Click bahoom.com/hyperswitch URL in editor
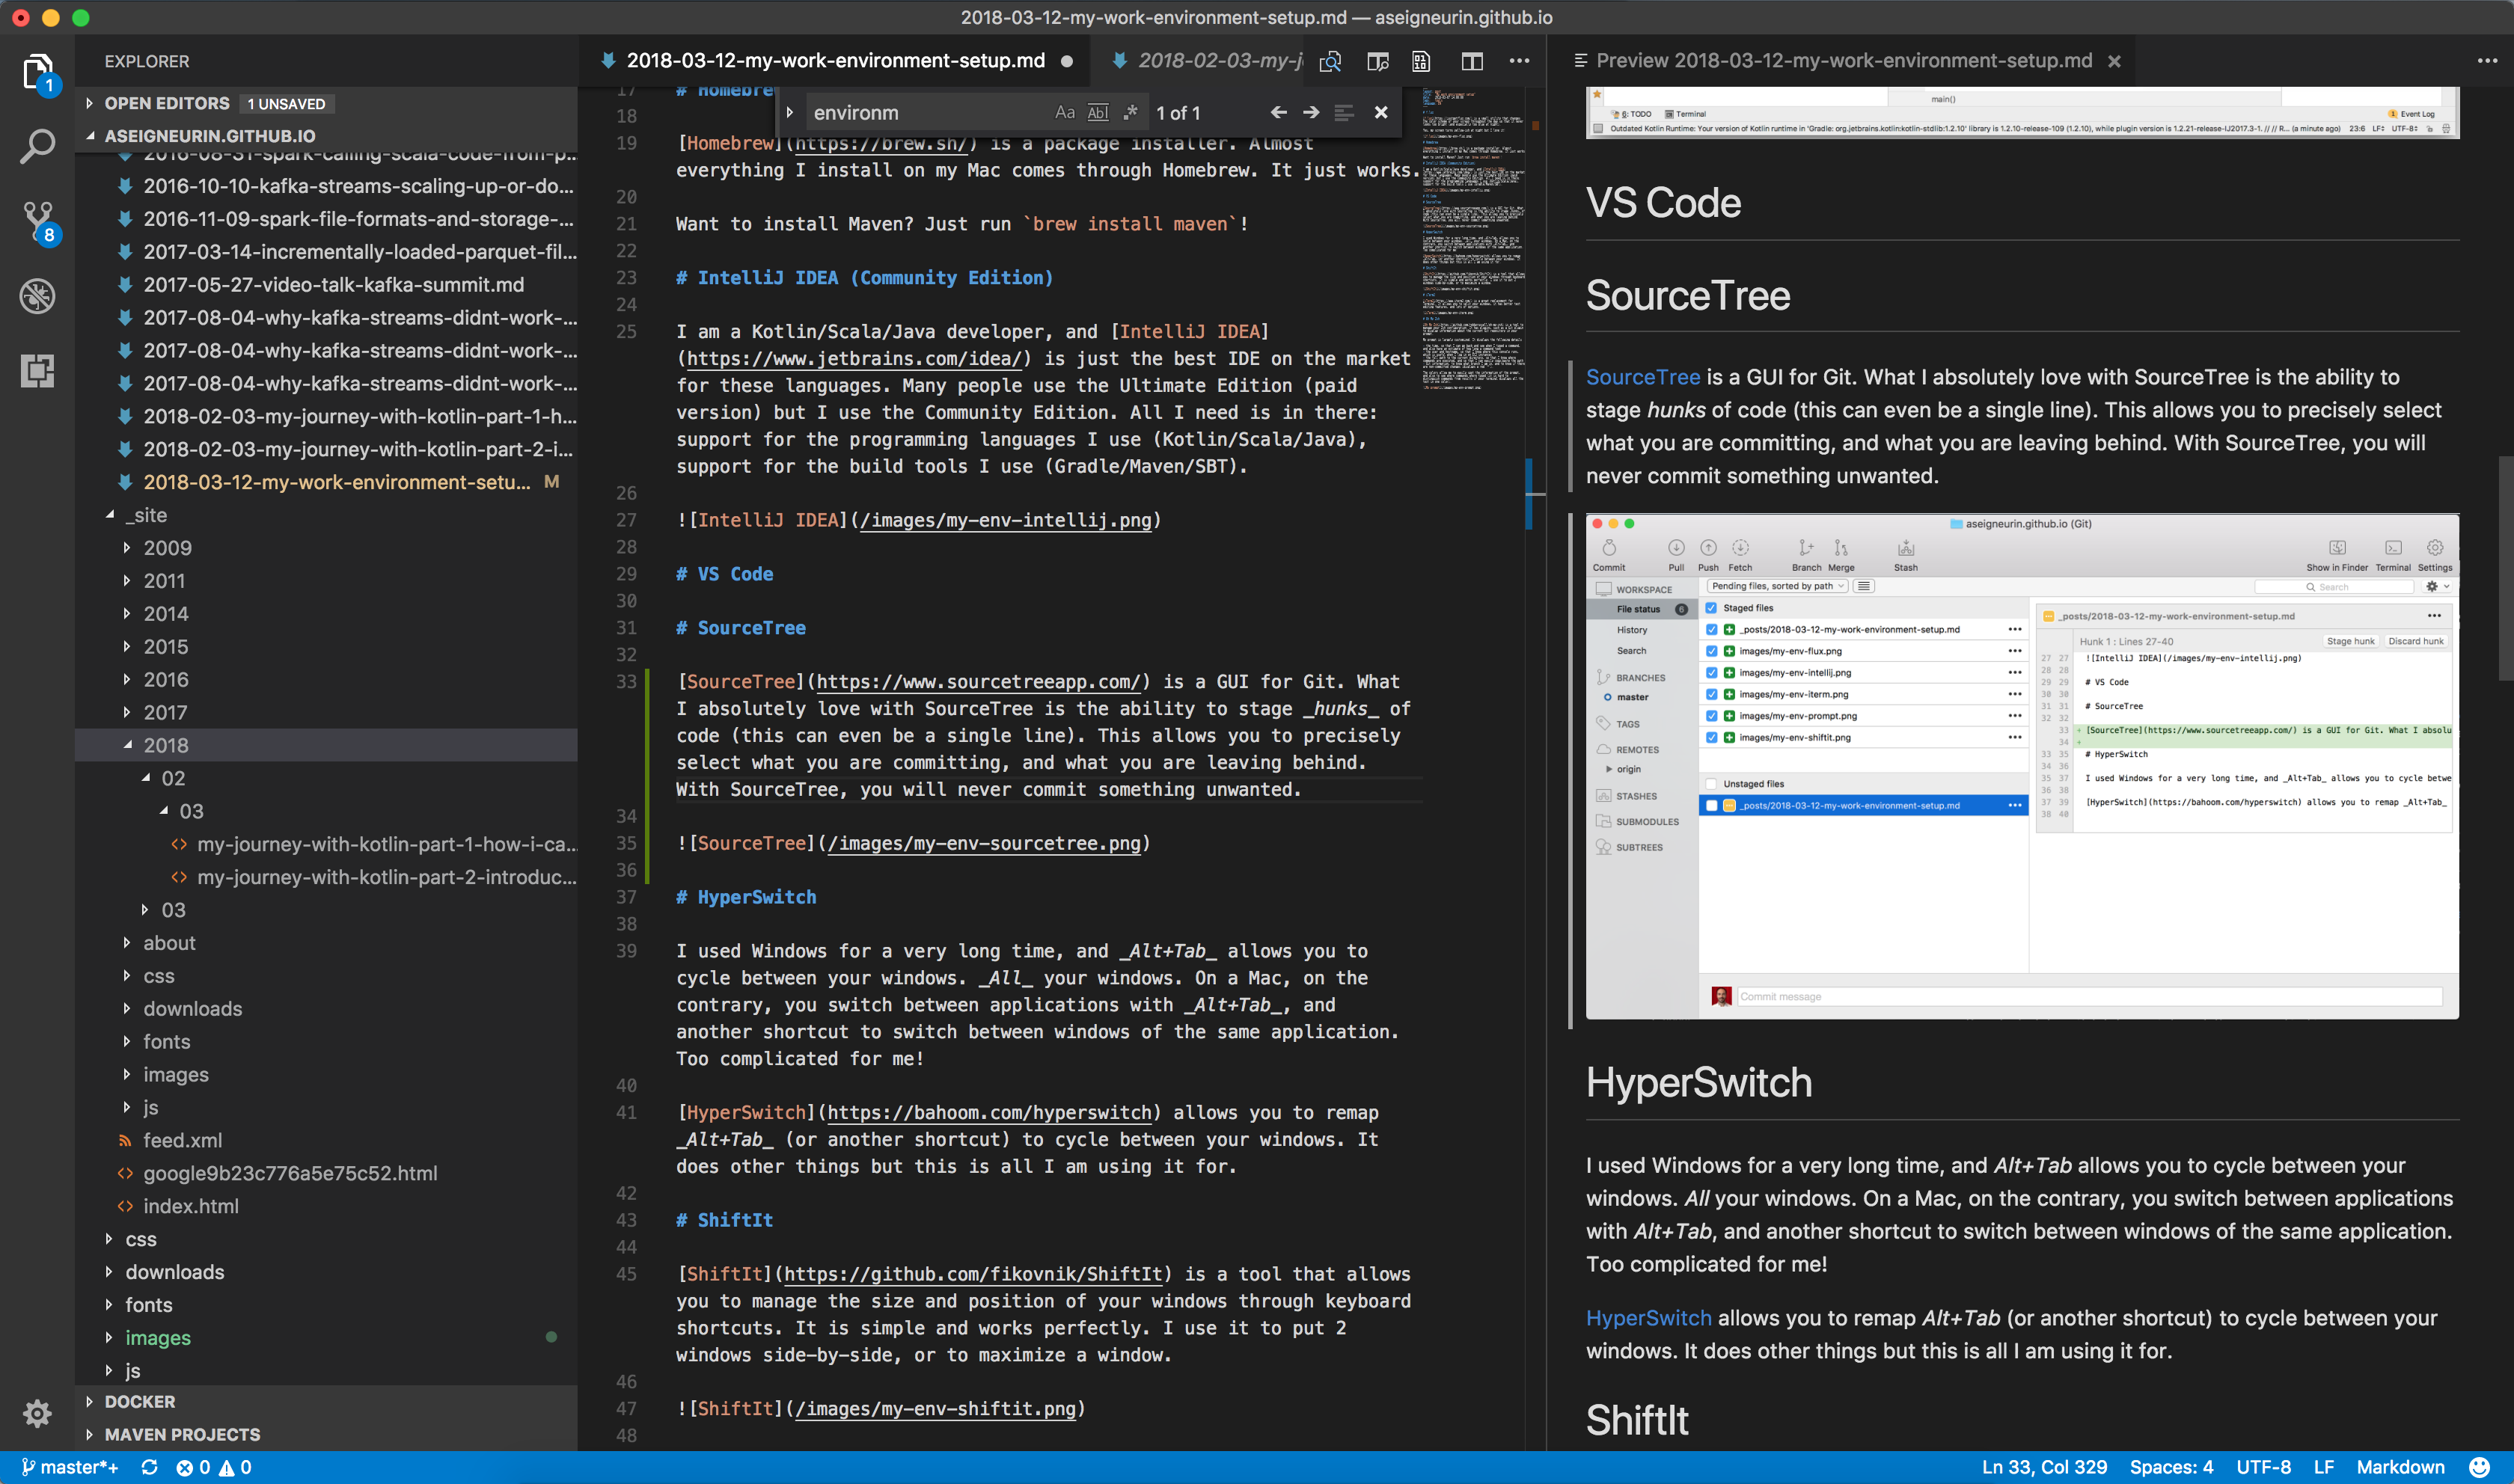The image size is (2514, 1484). tap(989, 1113)
